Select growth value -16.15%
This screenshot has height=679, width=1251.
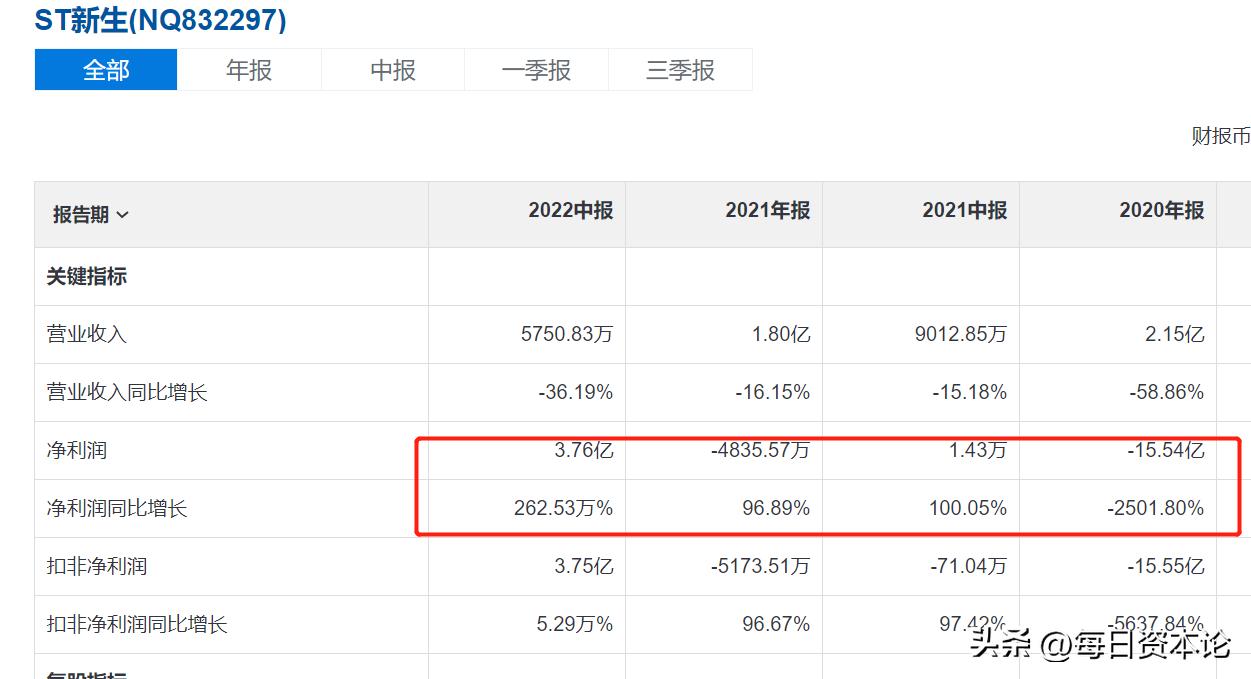pos(772,393)
